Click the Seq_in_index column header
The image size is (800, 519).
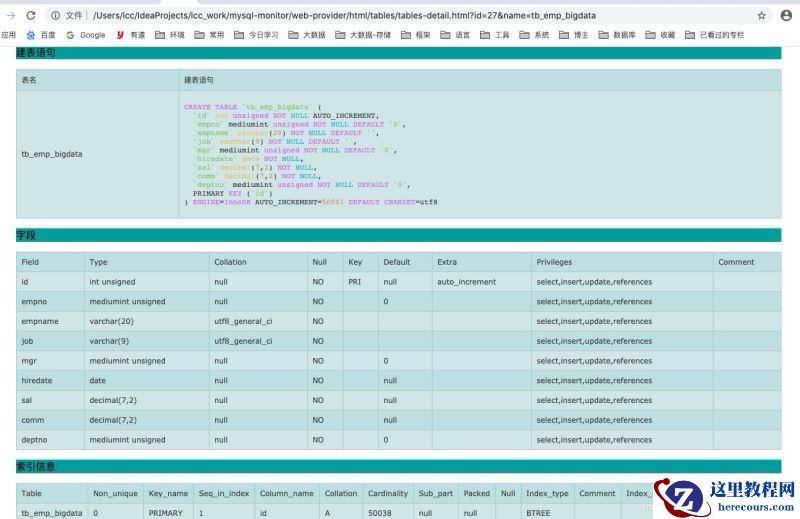click(224, 493)
